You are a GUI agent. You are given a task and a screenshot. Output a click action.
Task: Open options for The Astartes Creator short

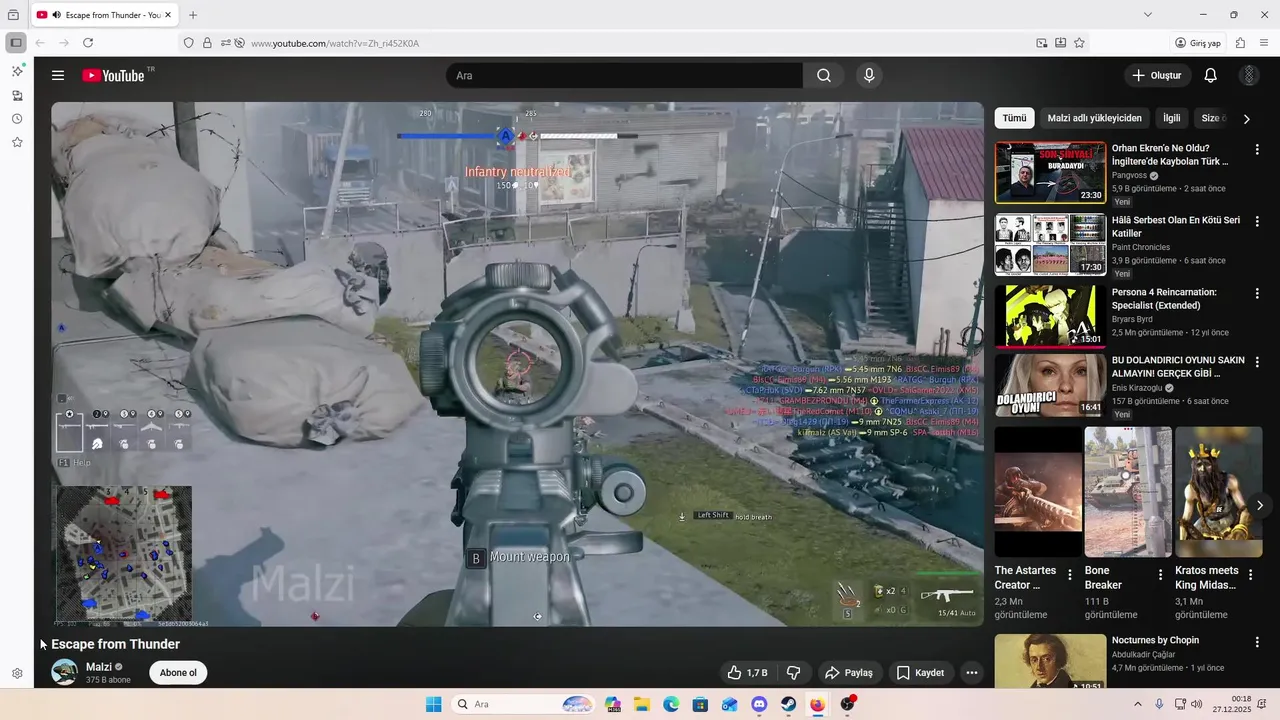(1070, 575)
